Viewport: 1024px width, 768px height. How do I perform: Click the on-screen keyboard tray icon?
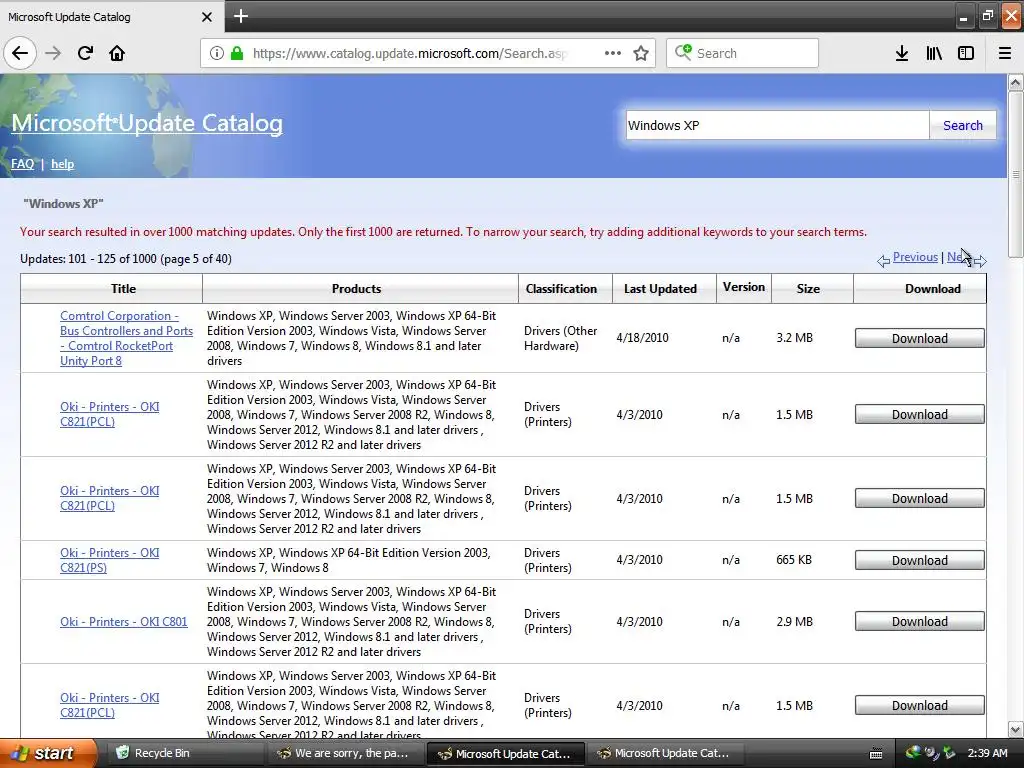pos(876,754)
